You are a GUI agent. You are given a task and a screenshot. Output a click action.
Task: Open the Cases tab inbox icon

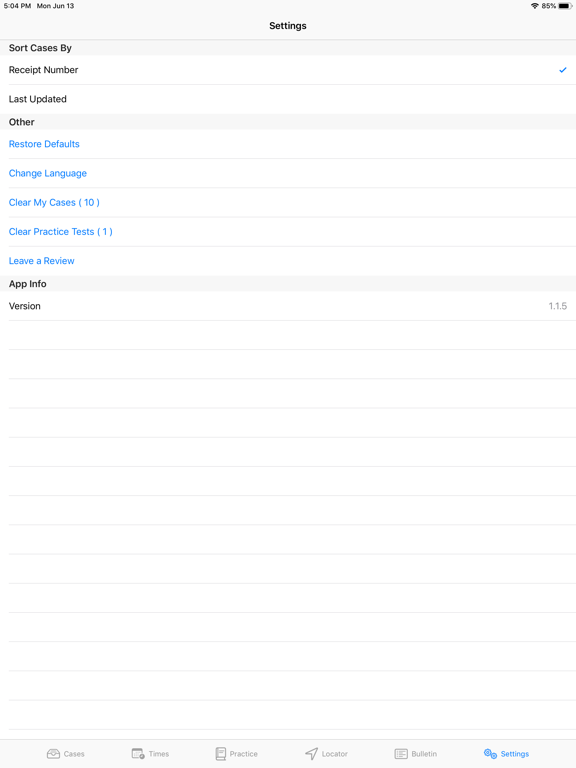[53, 754]
